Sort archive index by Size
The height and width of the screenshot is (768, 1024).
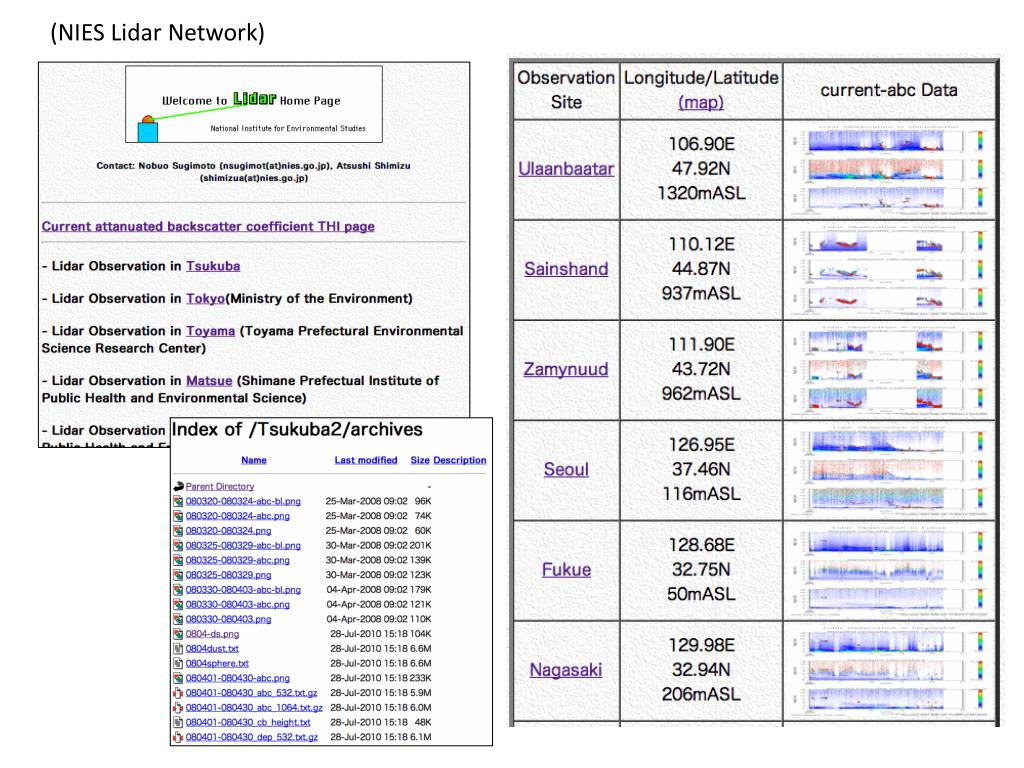(x=419, y=460)
